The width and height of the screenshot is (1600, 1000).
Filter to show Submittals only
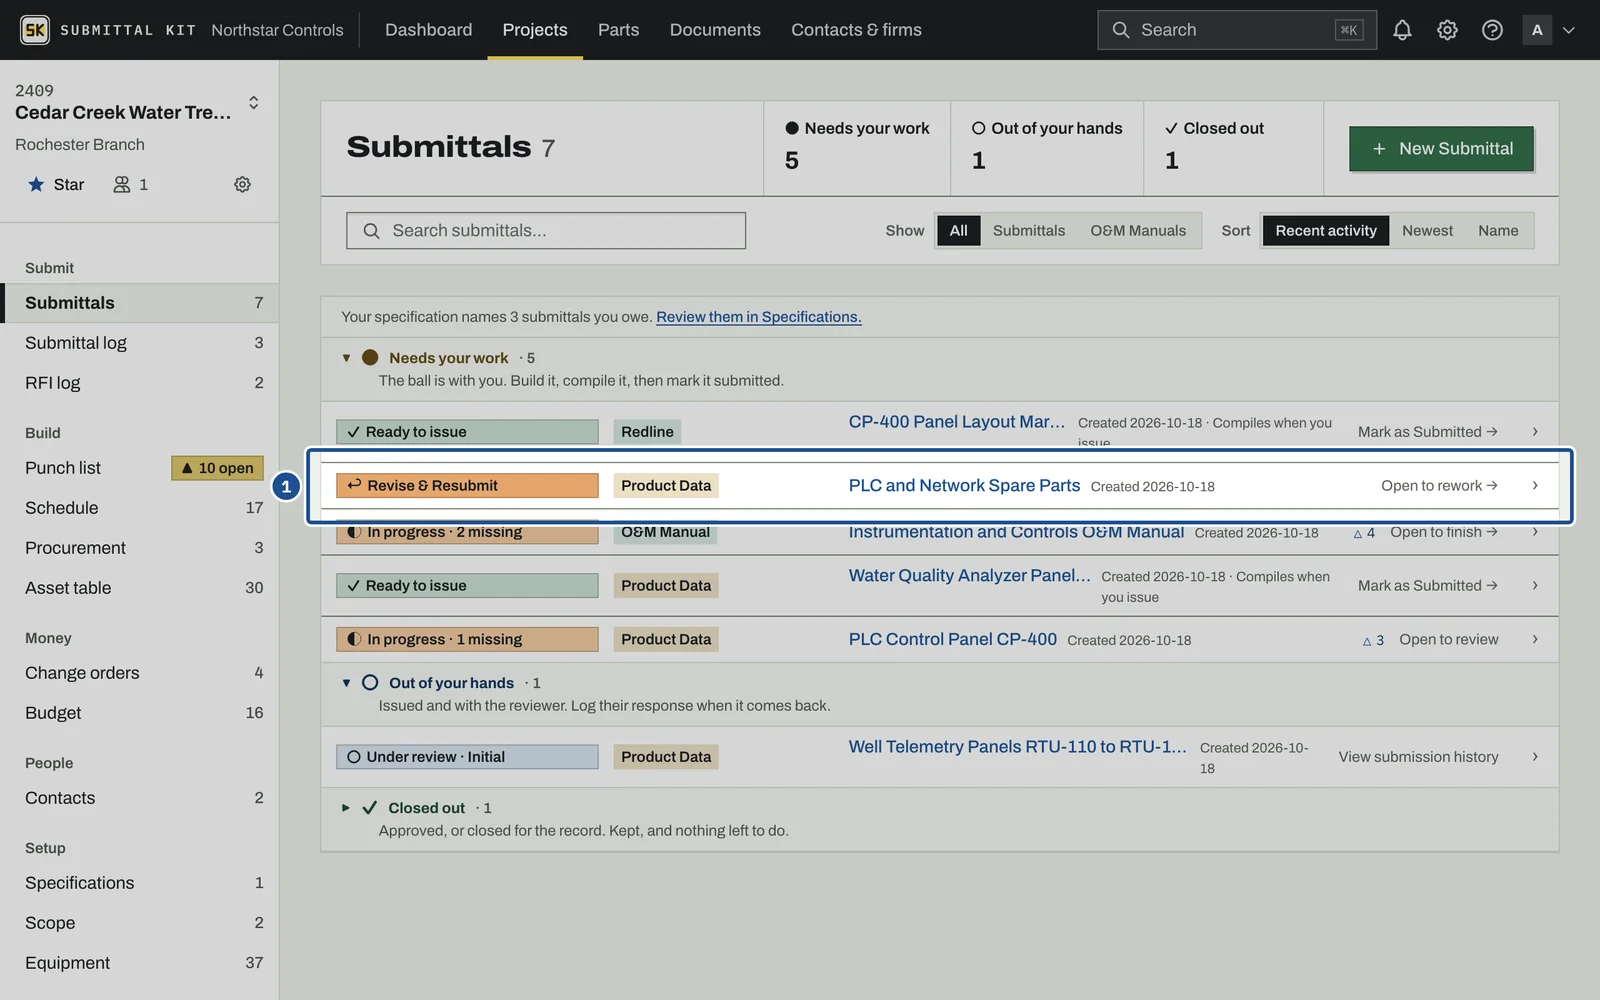coord(1029,231)
